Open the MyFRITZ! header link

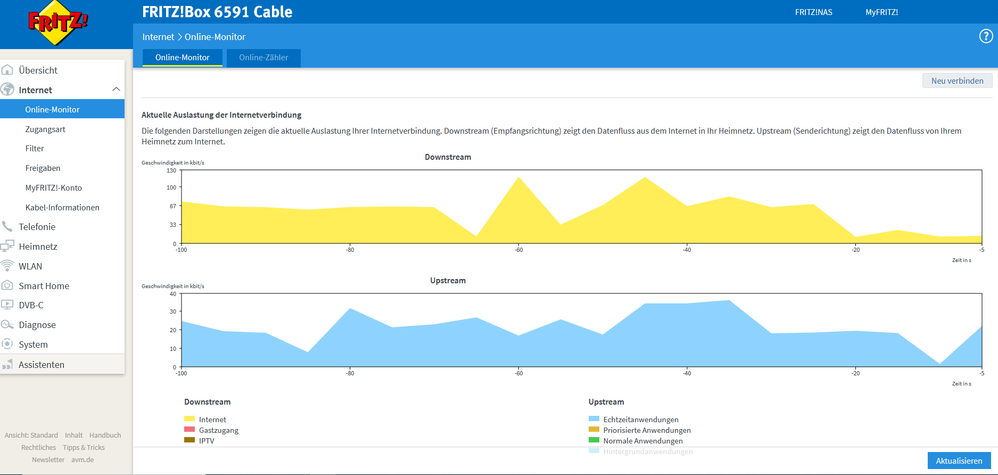click(x=881, y=12)
